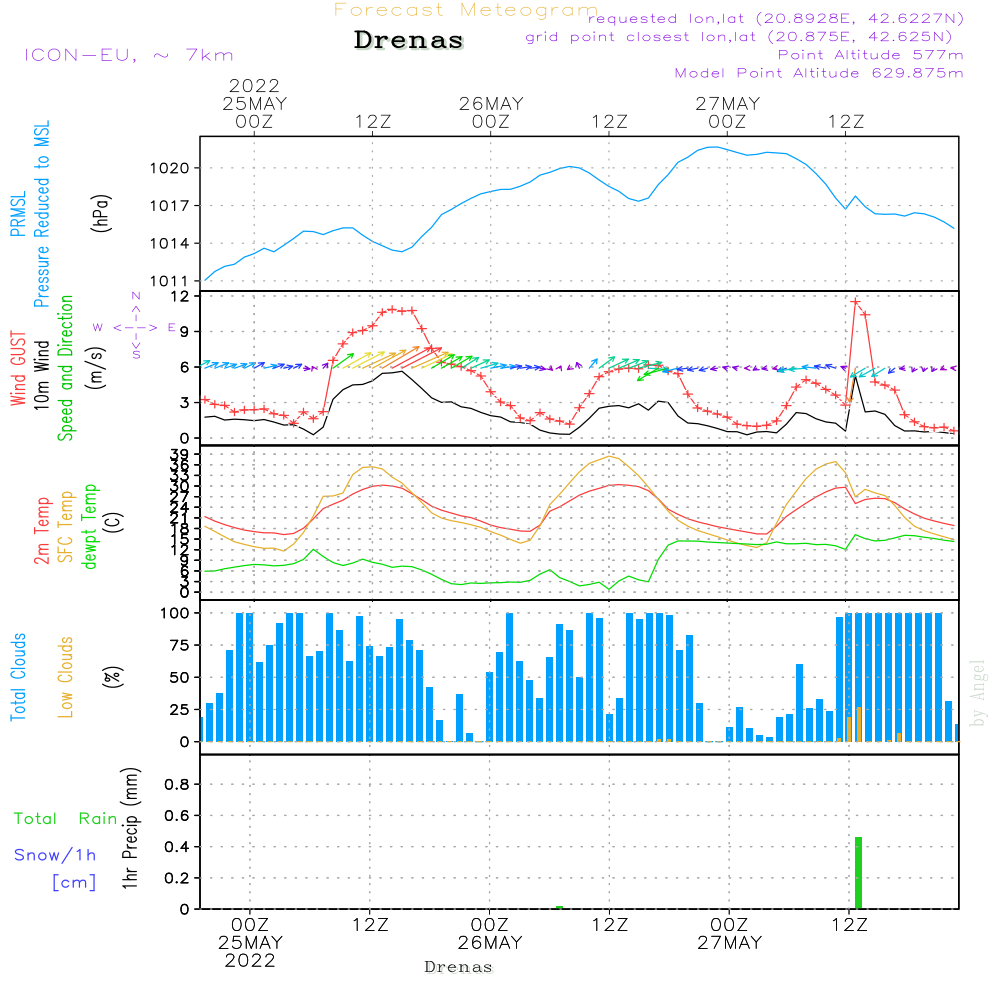This screenshot has width=1000, height=1000.
Task: Select the 12 tick on the wind axis
Action: (x=180, y=296)
